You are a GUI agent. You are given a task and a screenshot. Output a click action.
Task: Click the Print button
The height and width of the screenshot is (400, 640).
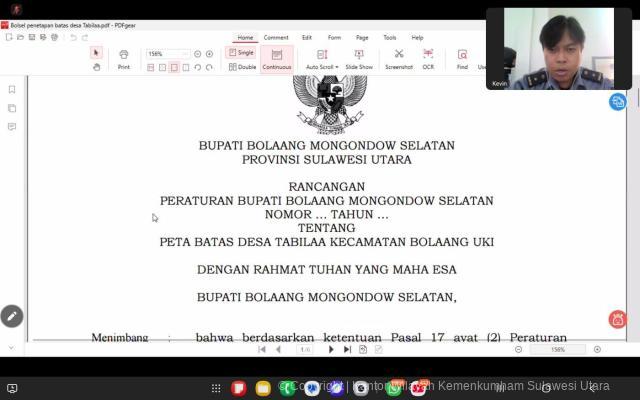coord(124,60)
